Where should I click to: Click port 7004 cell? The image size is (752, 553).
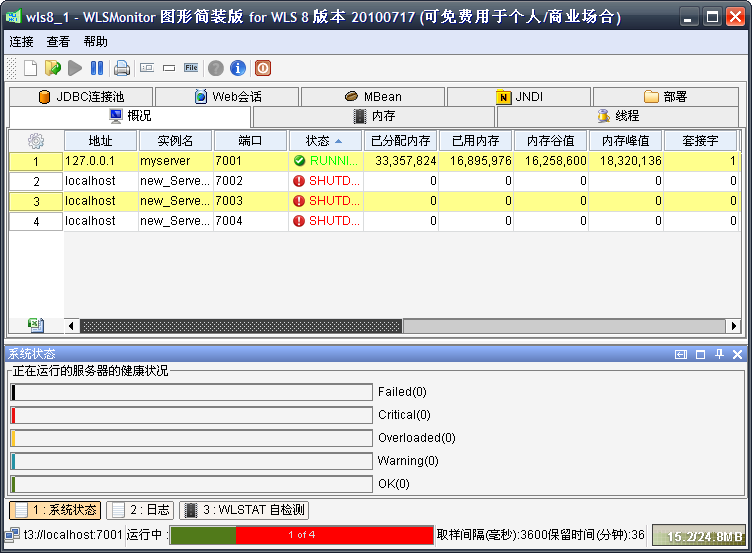(251, 221)
